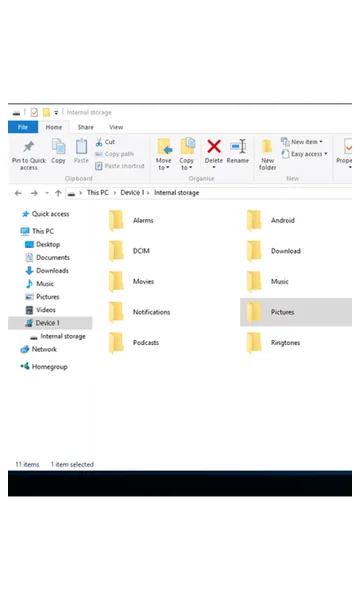The width and height of the screenshot is (360, 600).
Task: Click the 1 item selected status text
Action: point(72,465)
